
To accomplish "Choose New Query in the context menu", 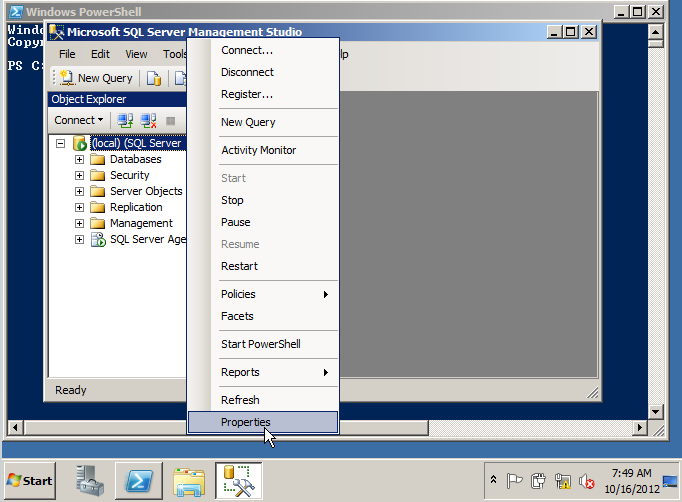I will 263,122.
